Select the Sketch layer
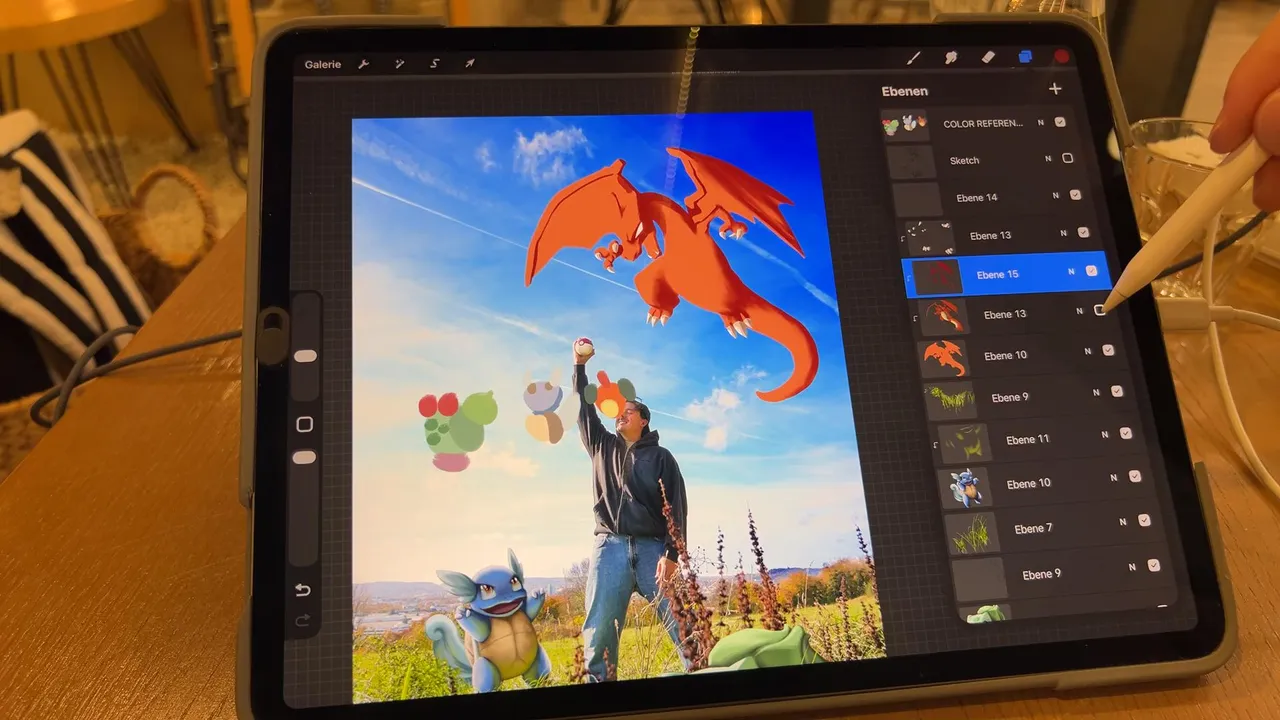This screenshot has height=720, width=1280. 964,160
